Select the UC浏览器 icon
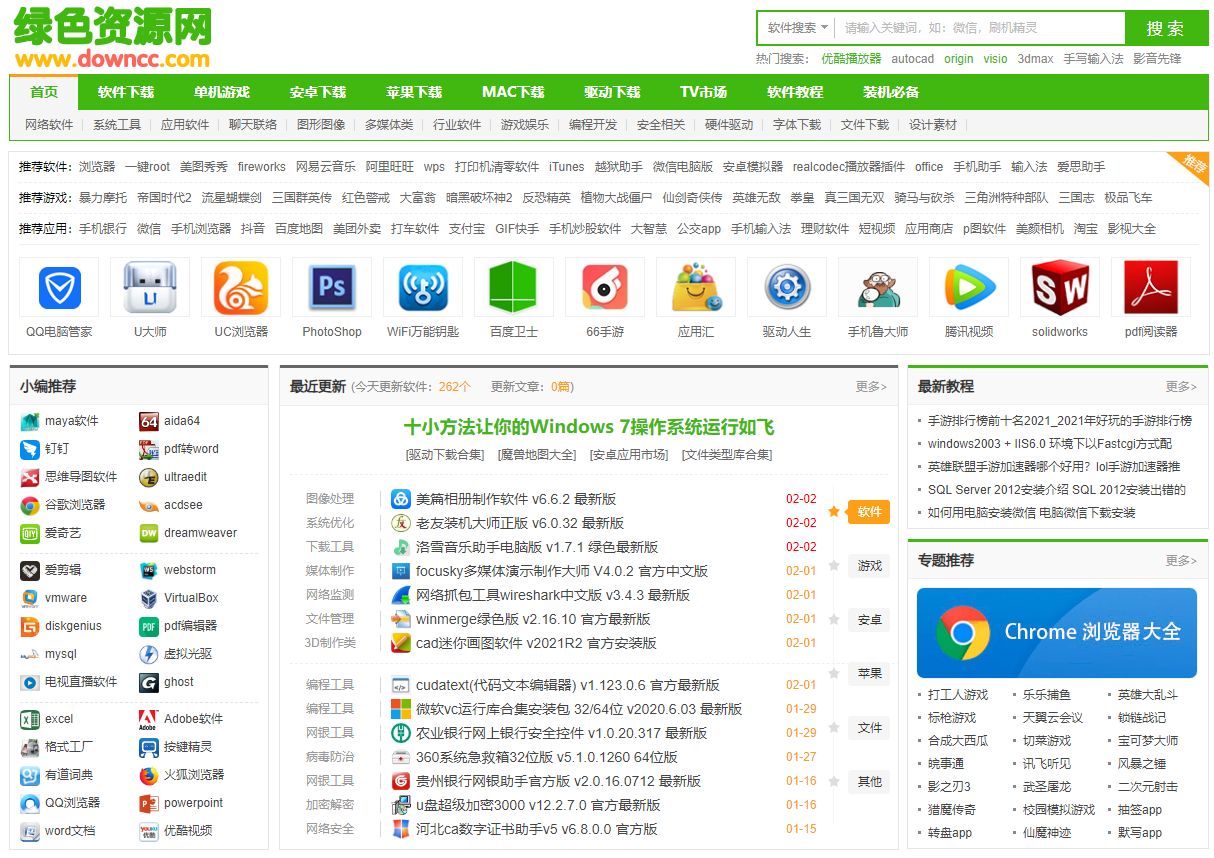Image resolution: width=1214 pixels, height=858 pixels. (240, 287)
